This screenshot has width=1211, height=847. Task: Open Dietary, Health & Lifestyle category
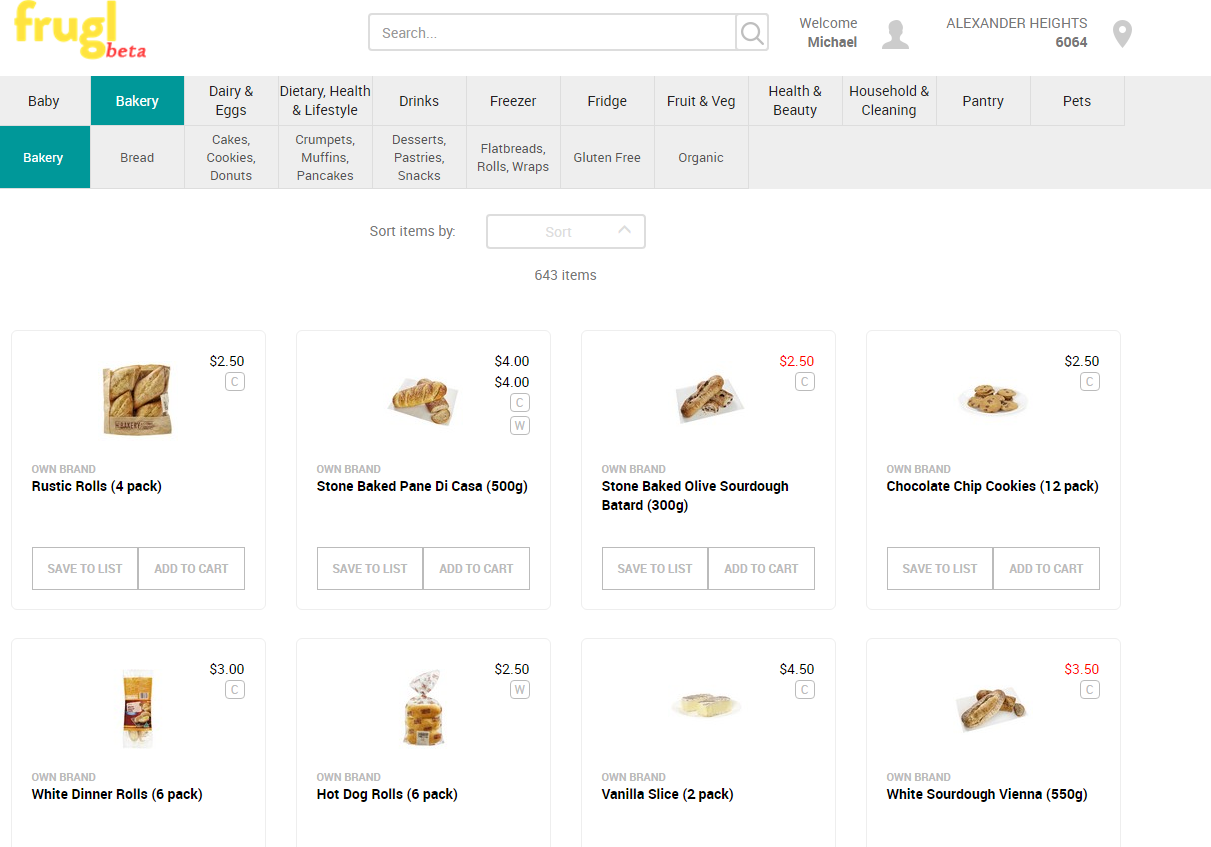[x=325, y=101]
